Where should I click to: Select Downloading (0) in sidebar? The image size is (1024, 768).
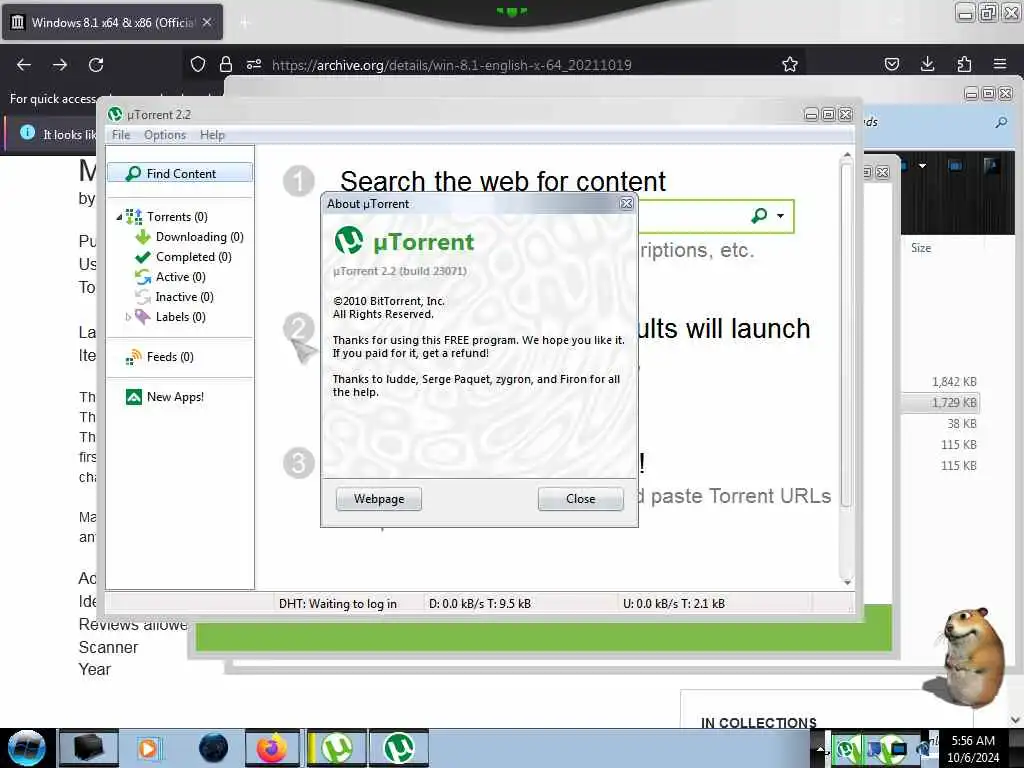point(199,237)
